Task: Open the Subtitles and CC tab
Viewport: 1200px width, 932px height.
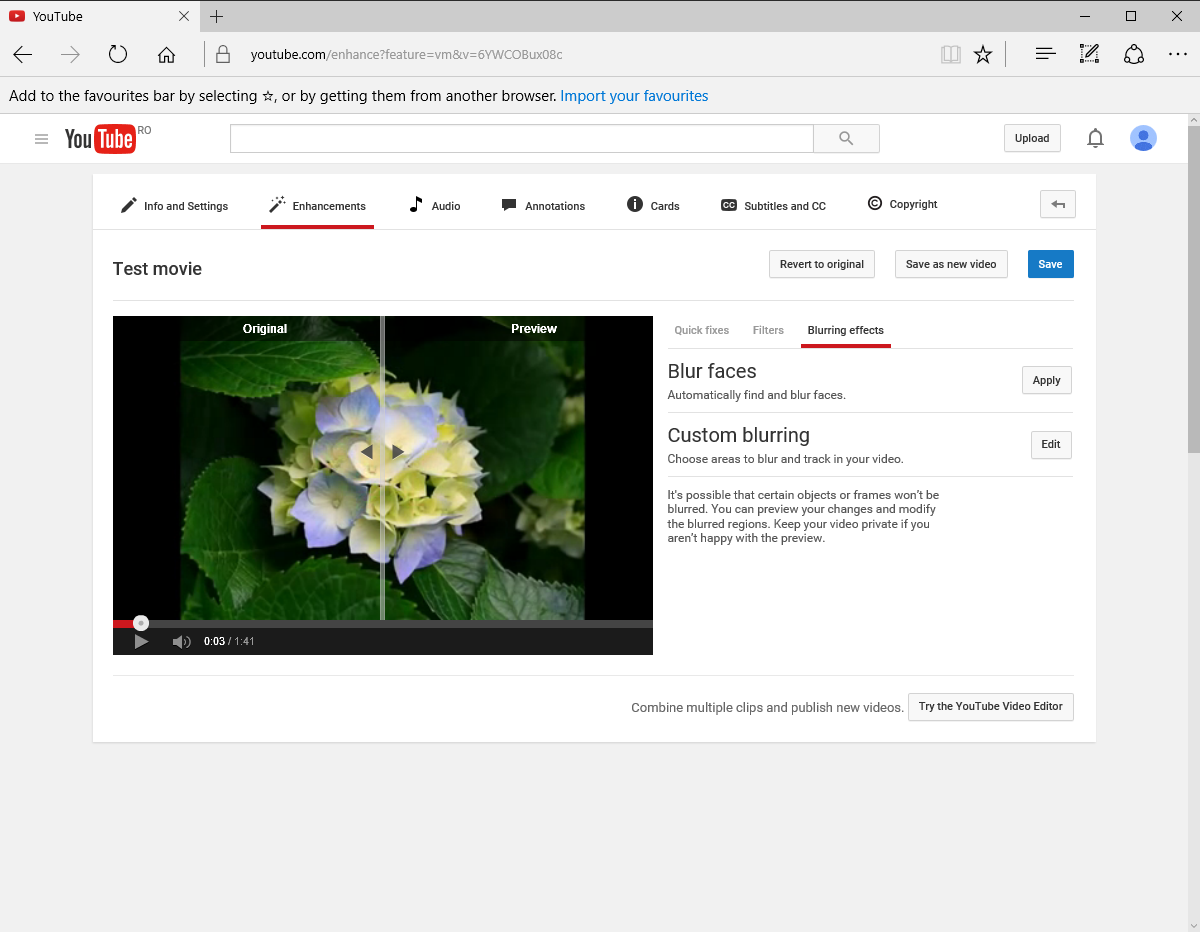Action: tap(773, 205)
